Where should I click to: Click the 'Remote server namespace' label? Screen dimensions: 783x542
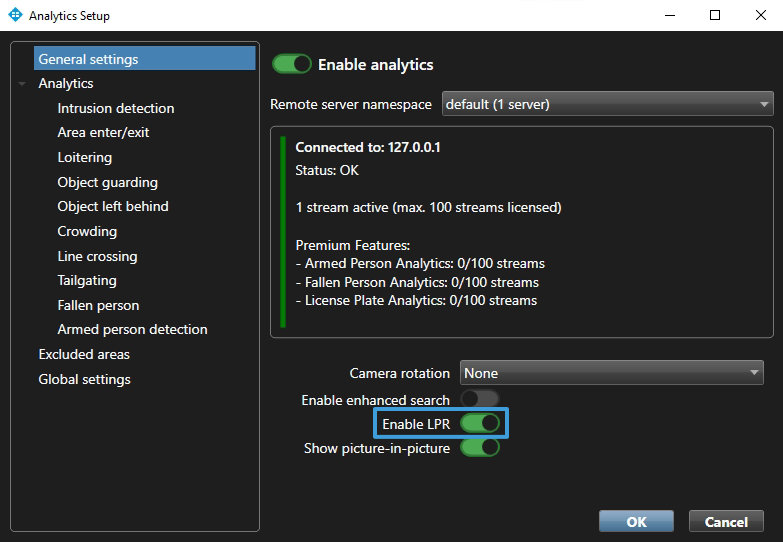point(351,104)
